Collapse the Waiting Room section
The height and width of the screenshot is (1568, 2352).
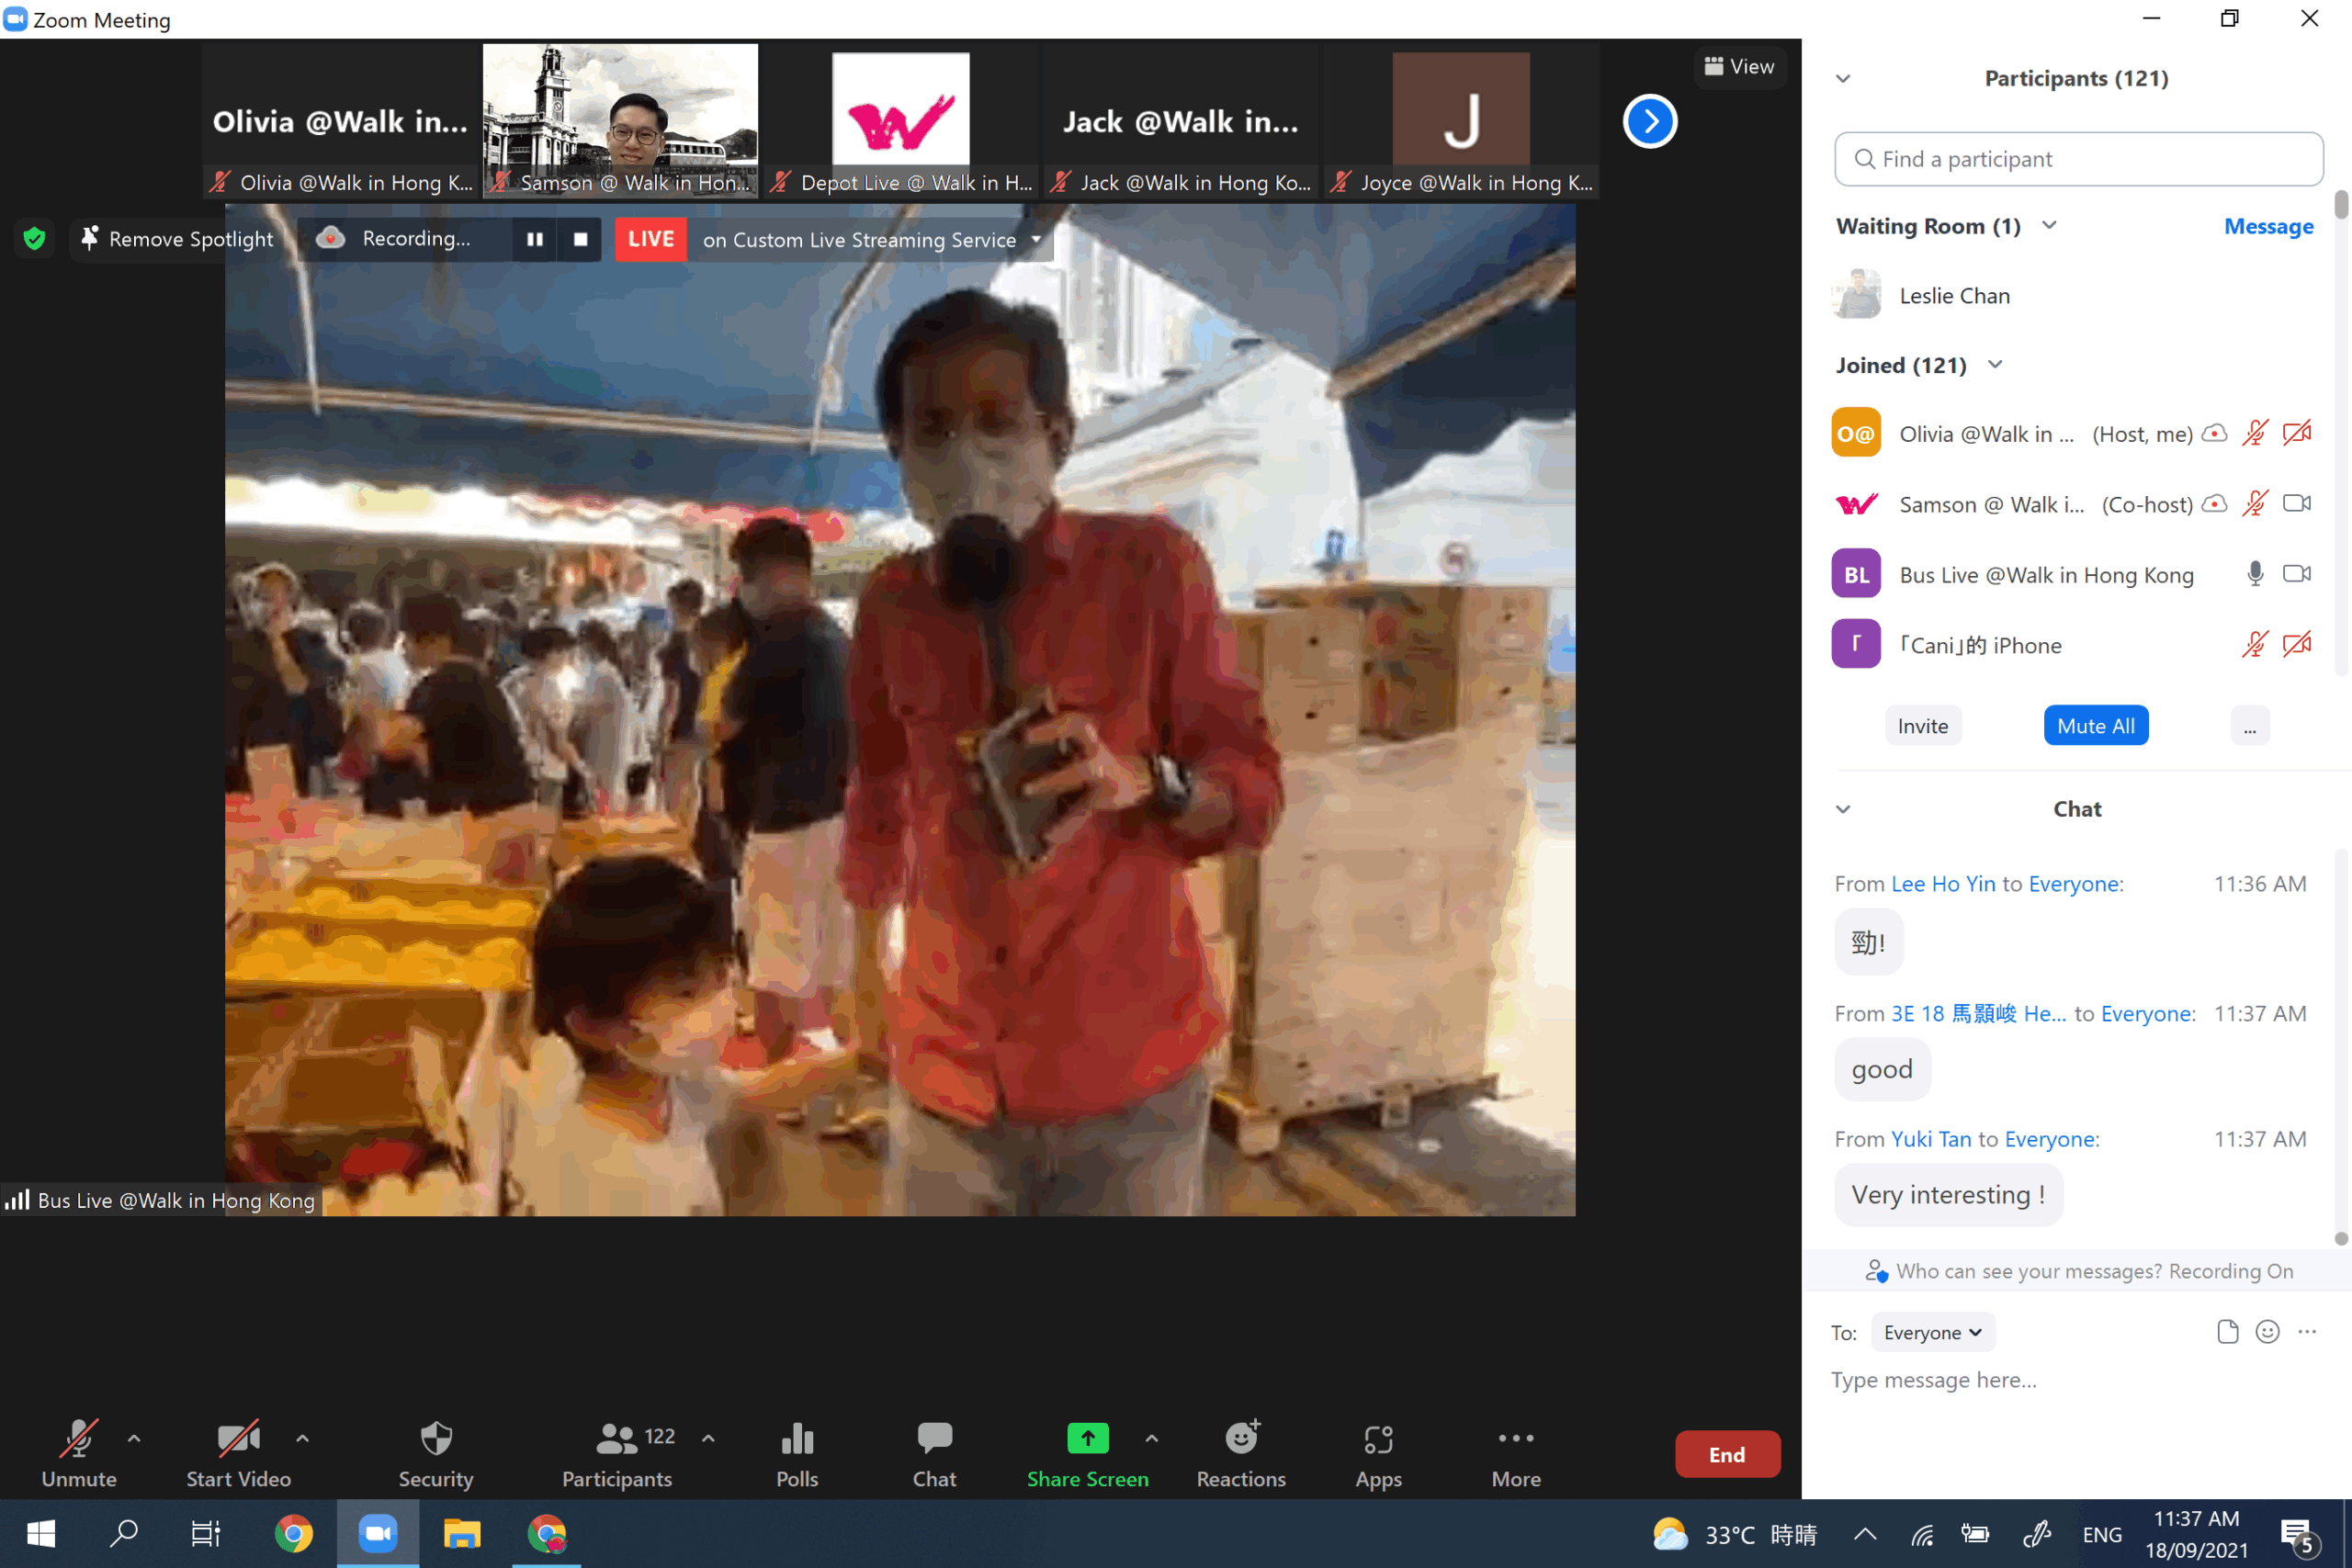pos(2049,226)
